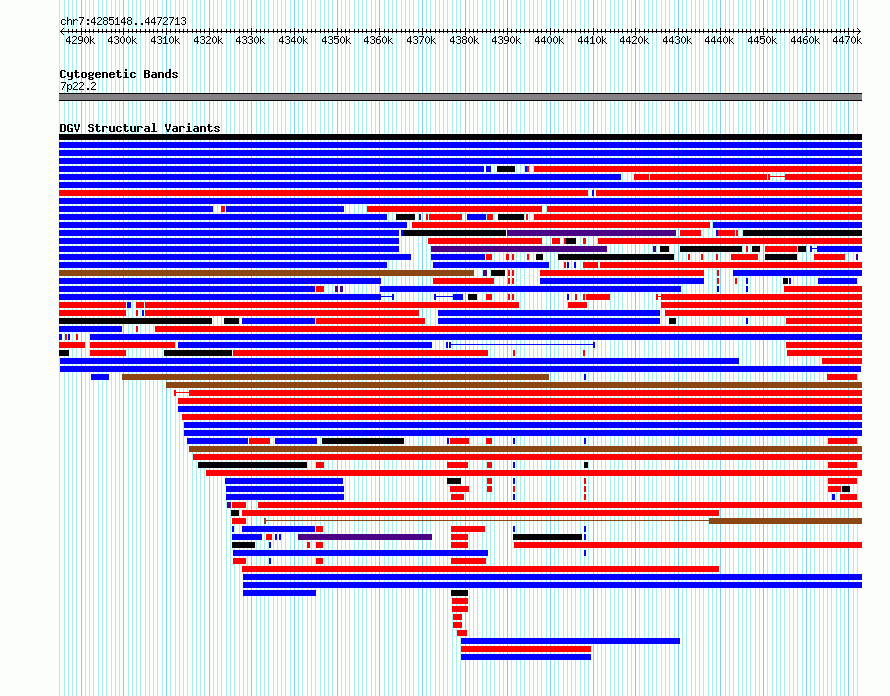Image resolution: width=890 pixels, height=696 pixels.
Task: Select the 4390k position on the ruler
Action: click(506, 40)
